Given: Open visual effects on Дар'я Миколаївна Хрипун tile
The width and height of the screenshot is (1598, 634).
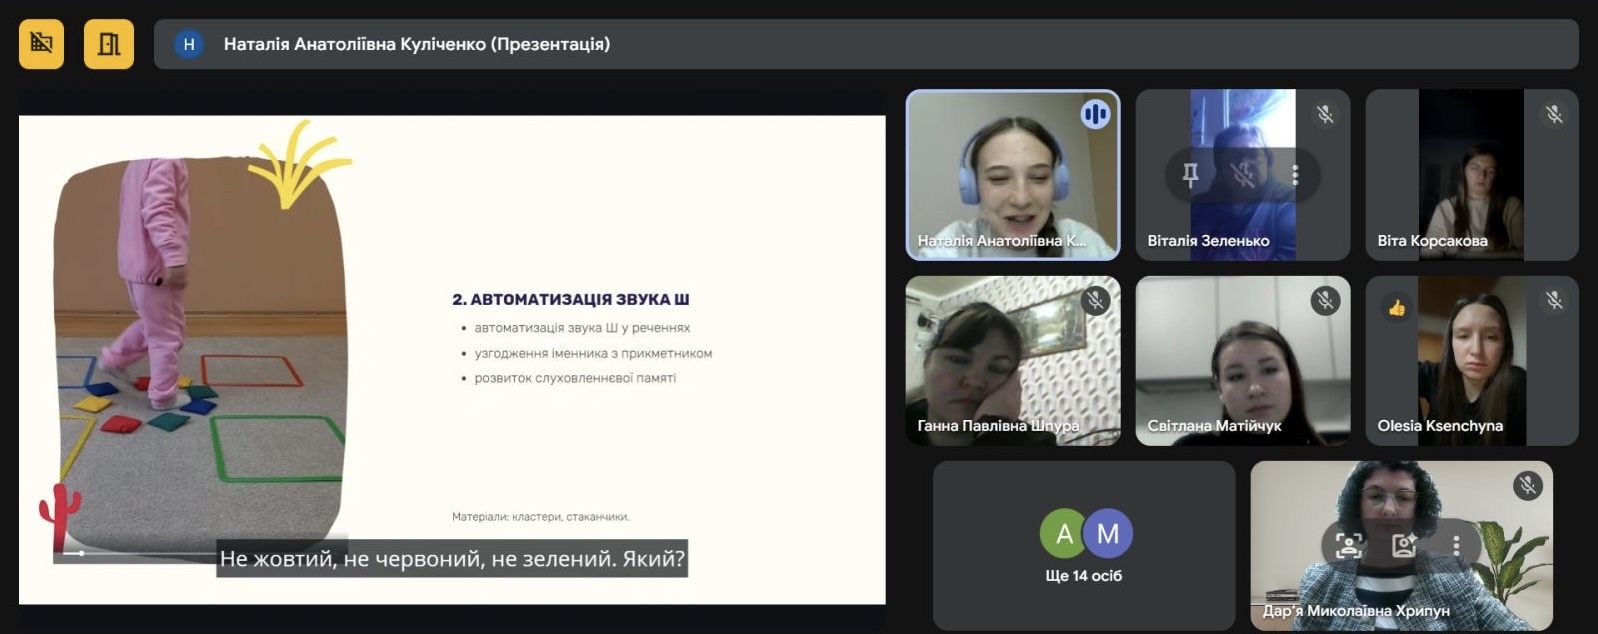Looking at the screenshot, I should click(x=1403, y=545).
